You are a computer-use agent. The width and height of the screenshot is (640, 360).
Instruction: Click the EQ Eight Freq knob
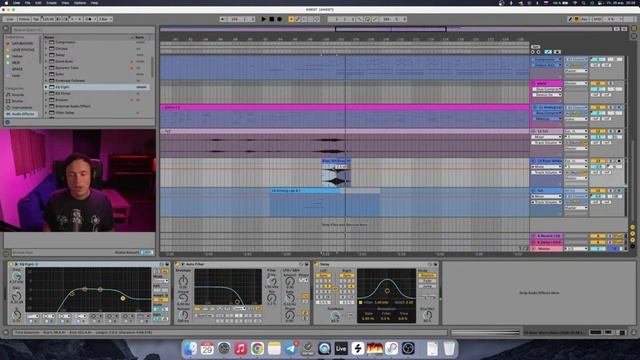coord(16,277)
